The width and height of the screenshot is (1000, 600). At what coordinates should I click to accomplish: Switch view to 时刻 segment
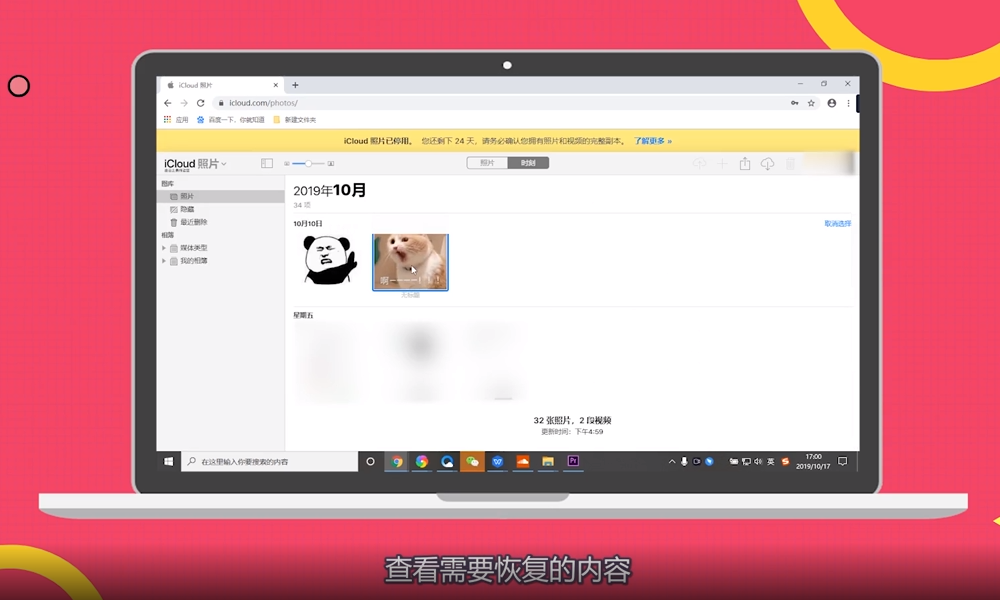528,163
